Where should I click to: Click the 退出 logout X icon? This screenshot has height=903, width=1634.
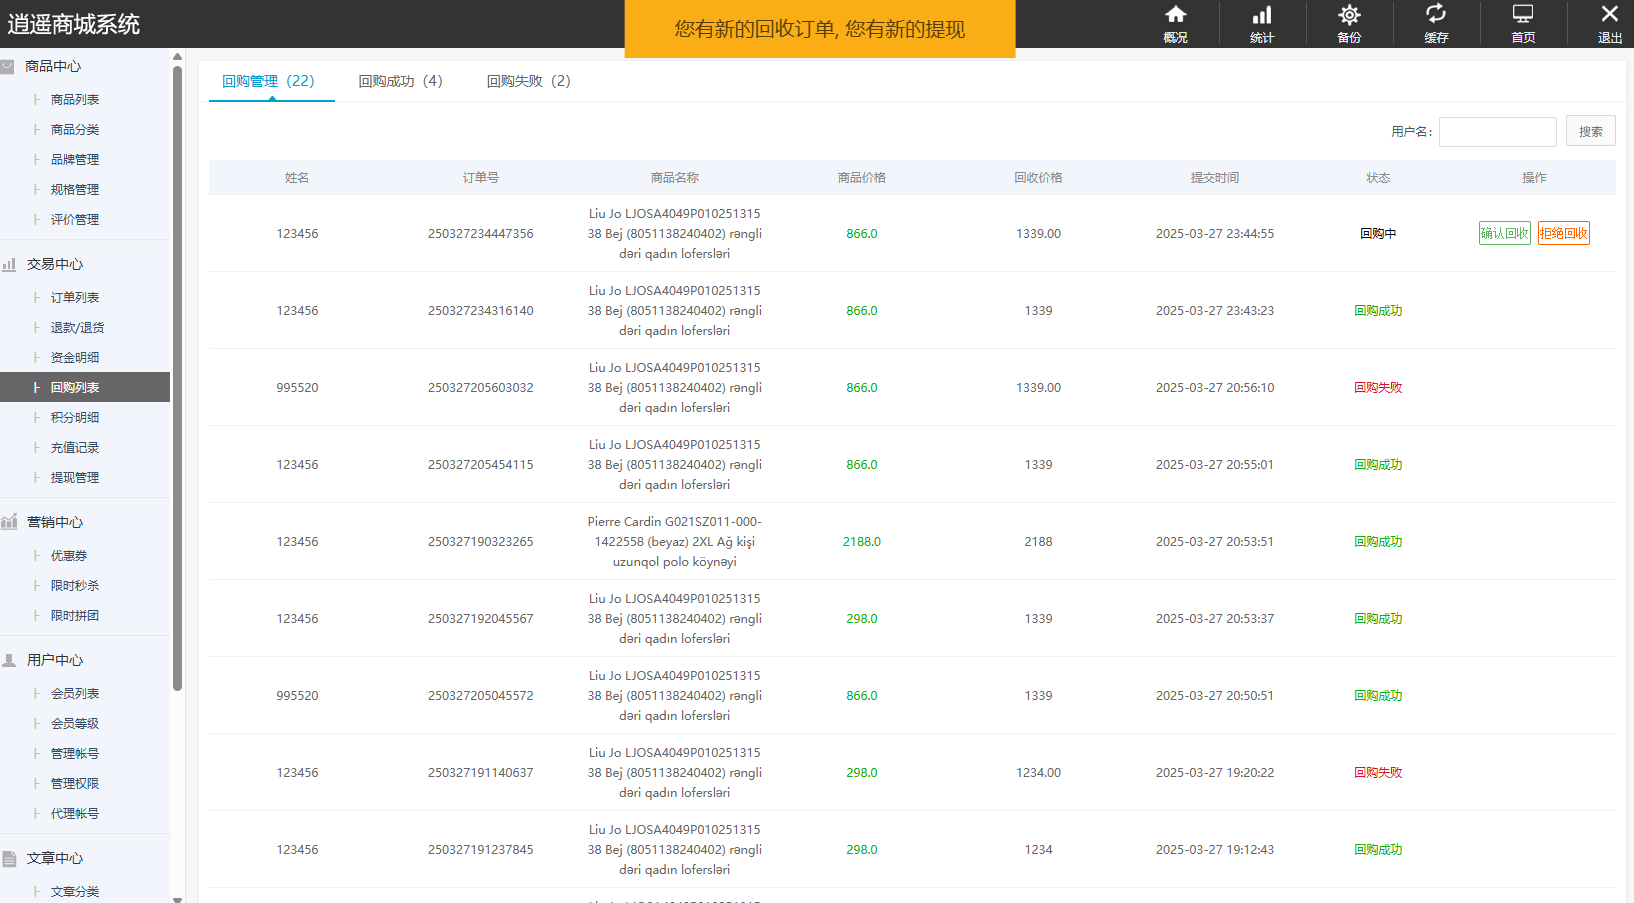(x=1609, y=15)
